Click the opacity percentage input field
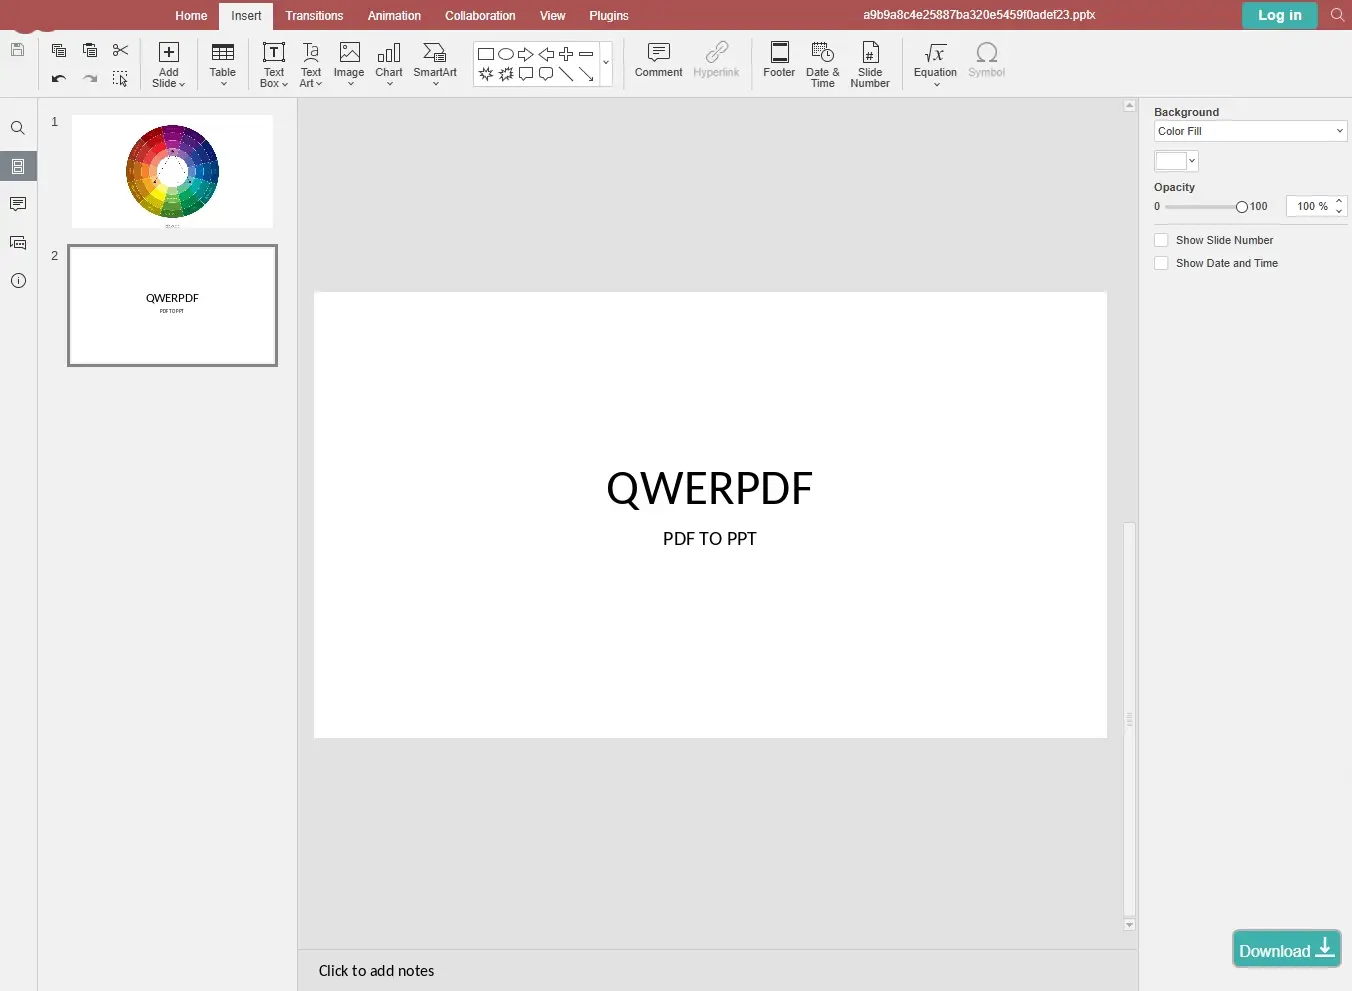 coord(1311,206)
